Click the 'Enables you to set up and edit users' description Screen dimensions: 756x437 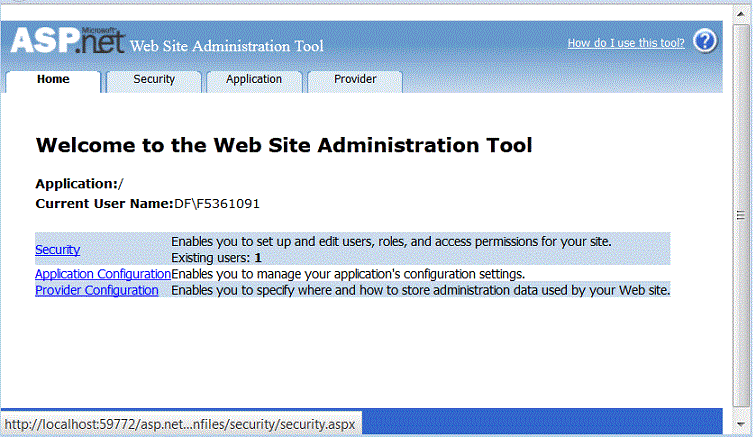click(x=391, y=242)
